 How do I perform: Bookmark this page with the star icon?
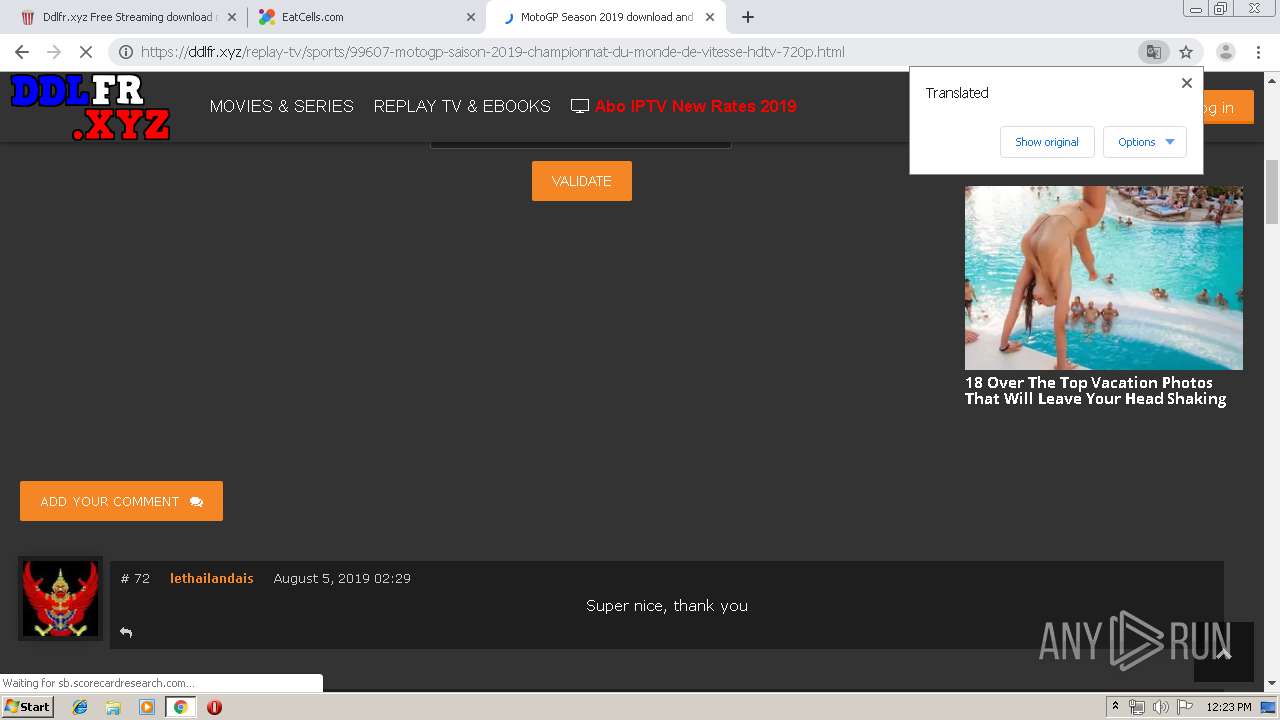(x=1186, y=52)
